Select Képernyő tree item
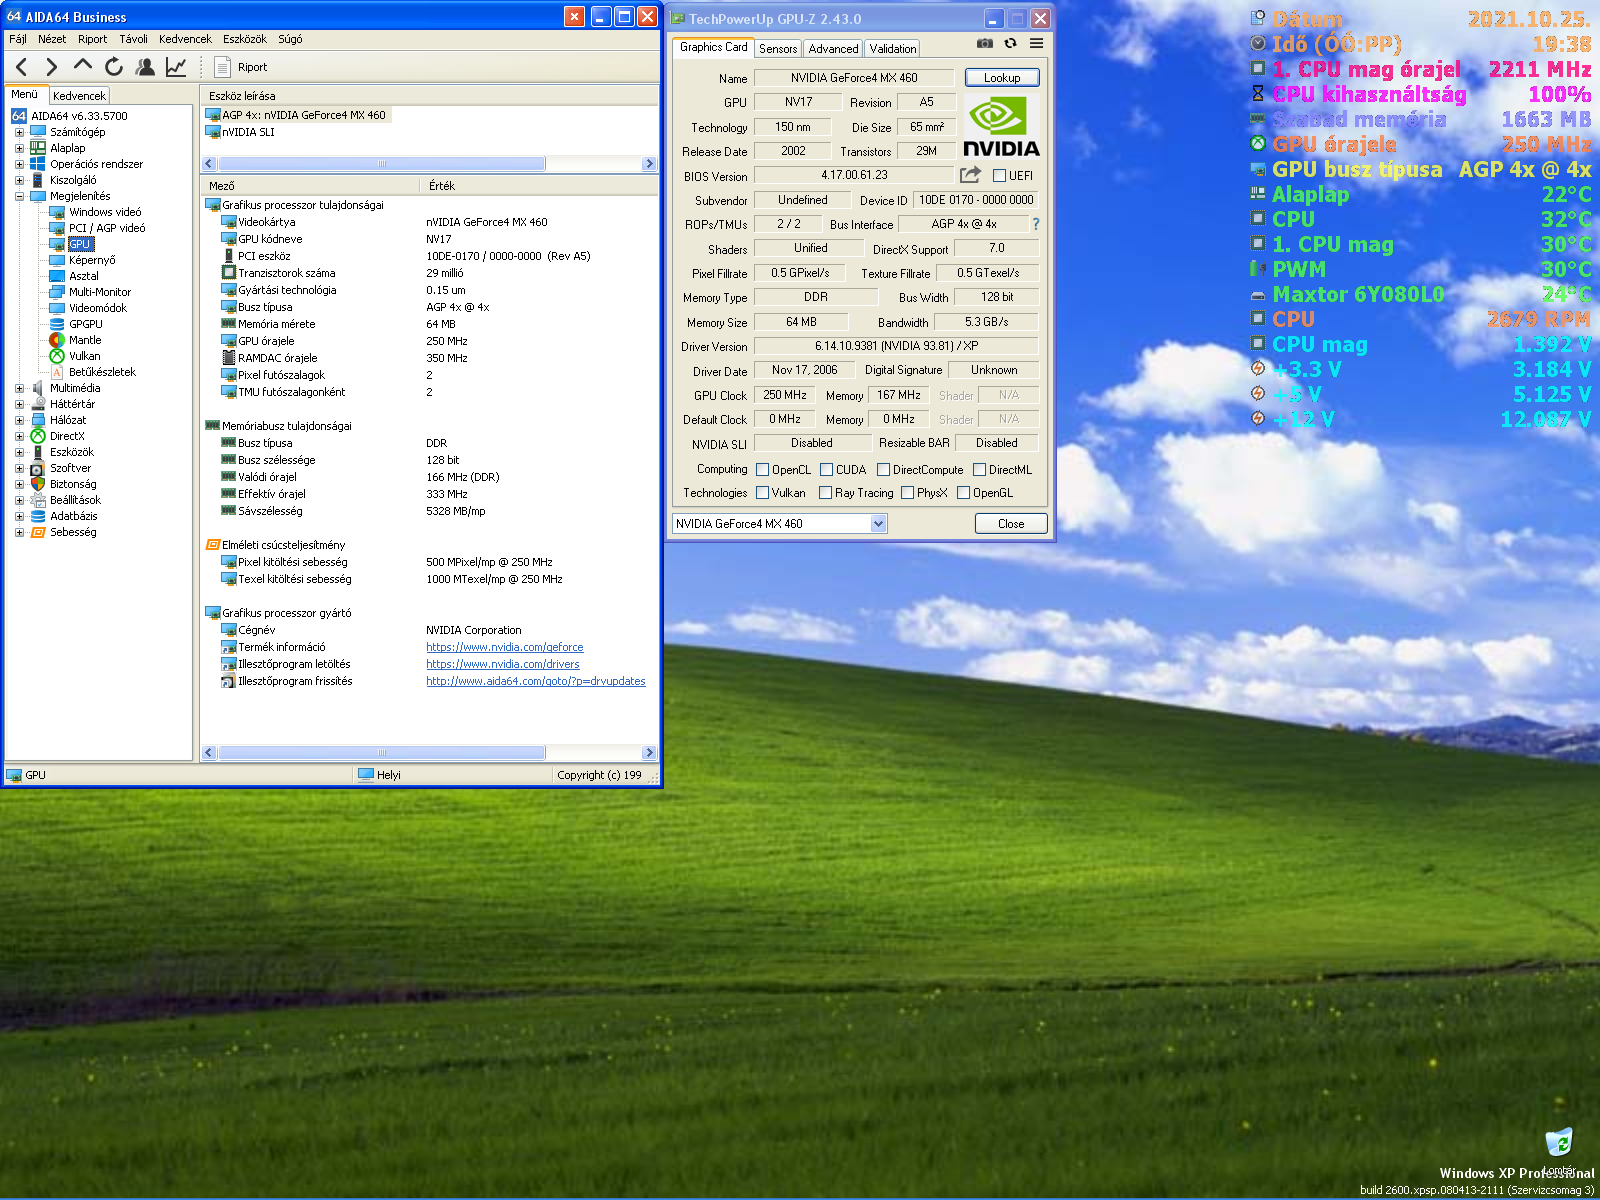Viewport: 1600px width, 1200px height. click(92, 260)
